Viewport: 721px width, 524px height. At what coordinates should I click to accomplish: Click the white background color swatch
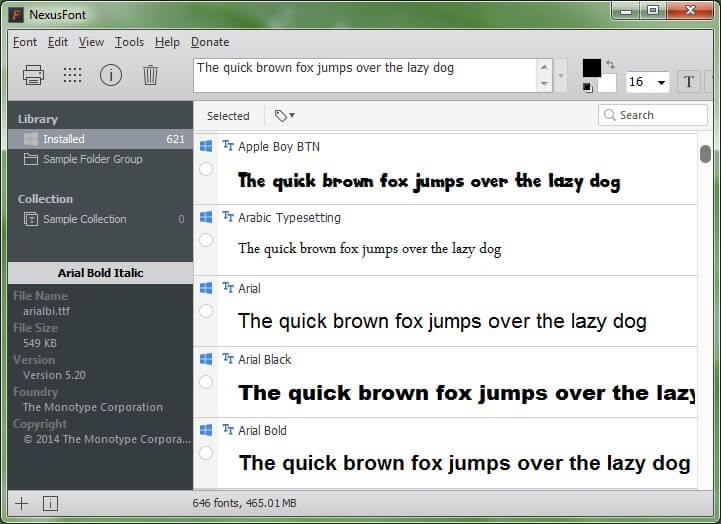click(607, 84)
